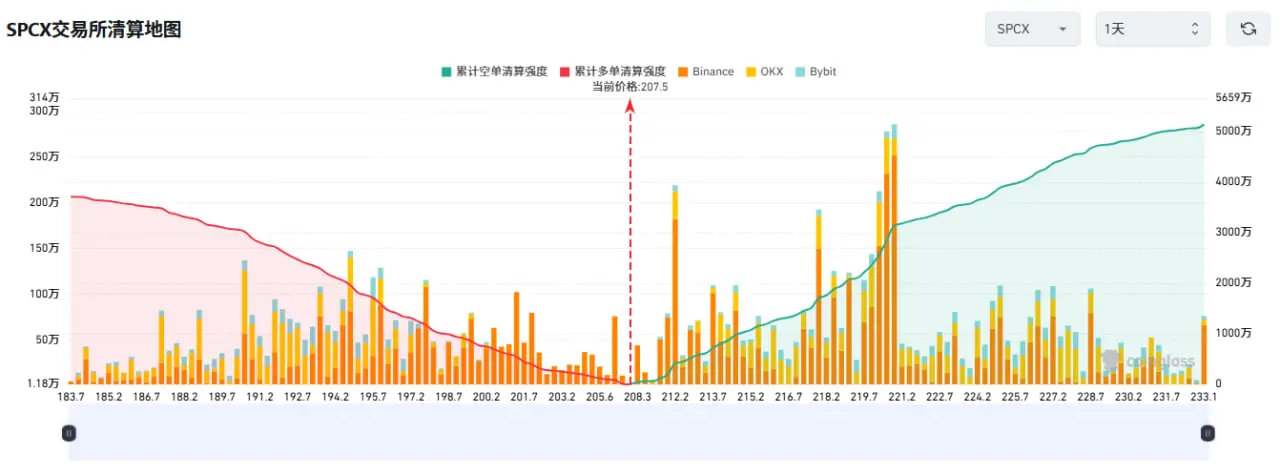Click the 3000万 right axis label
1280x474 pixels.
(x=1233, y=231)
